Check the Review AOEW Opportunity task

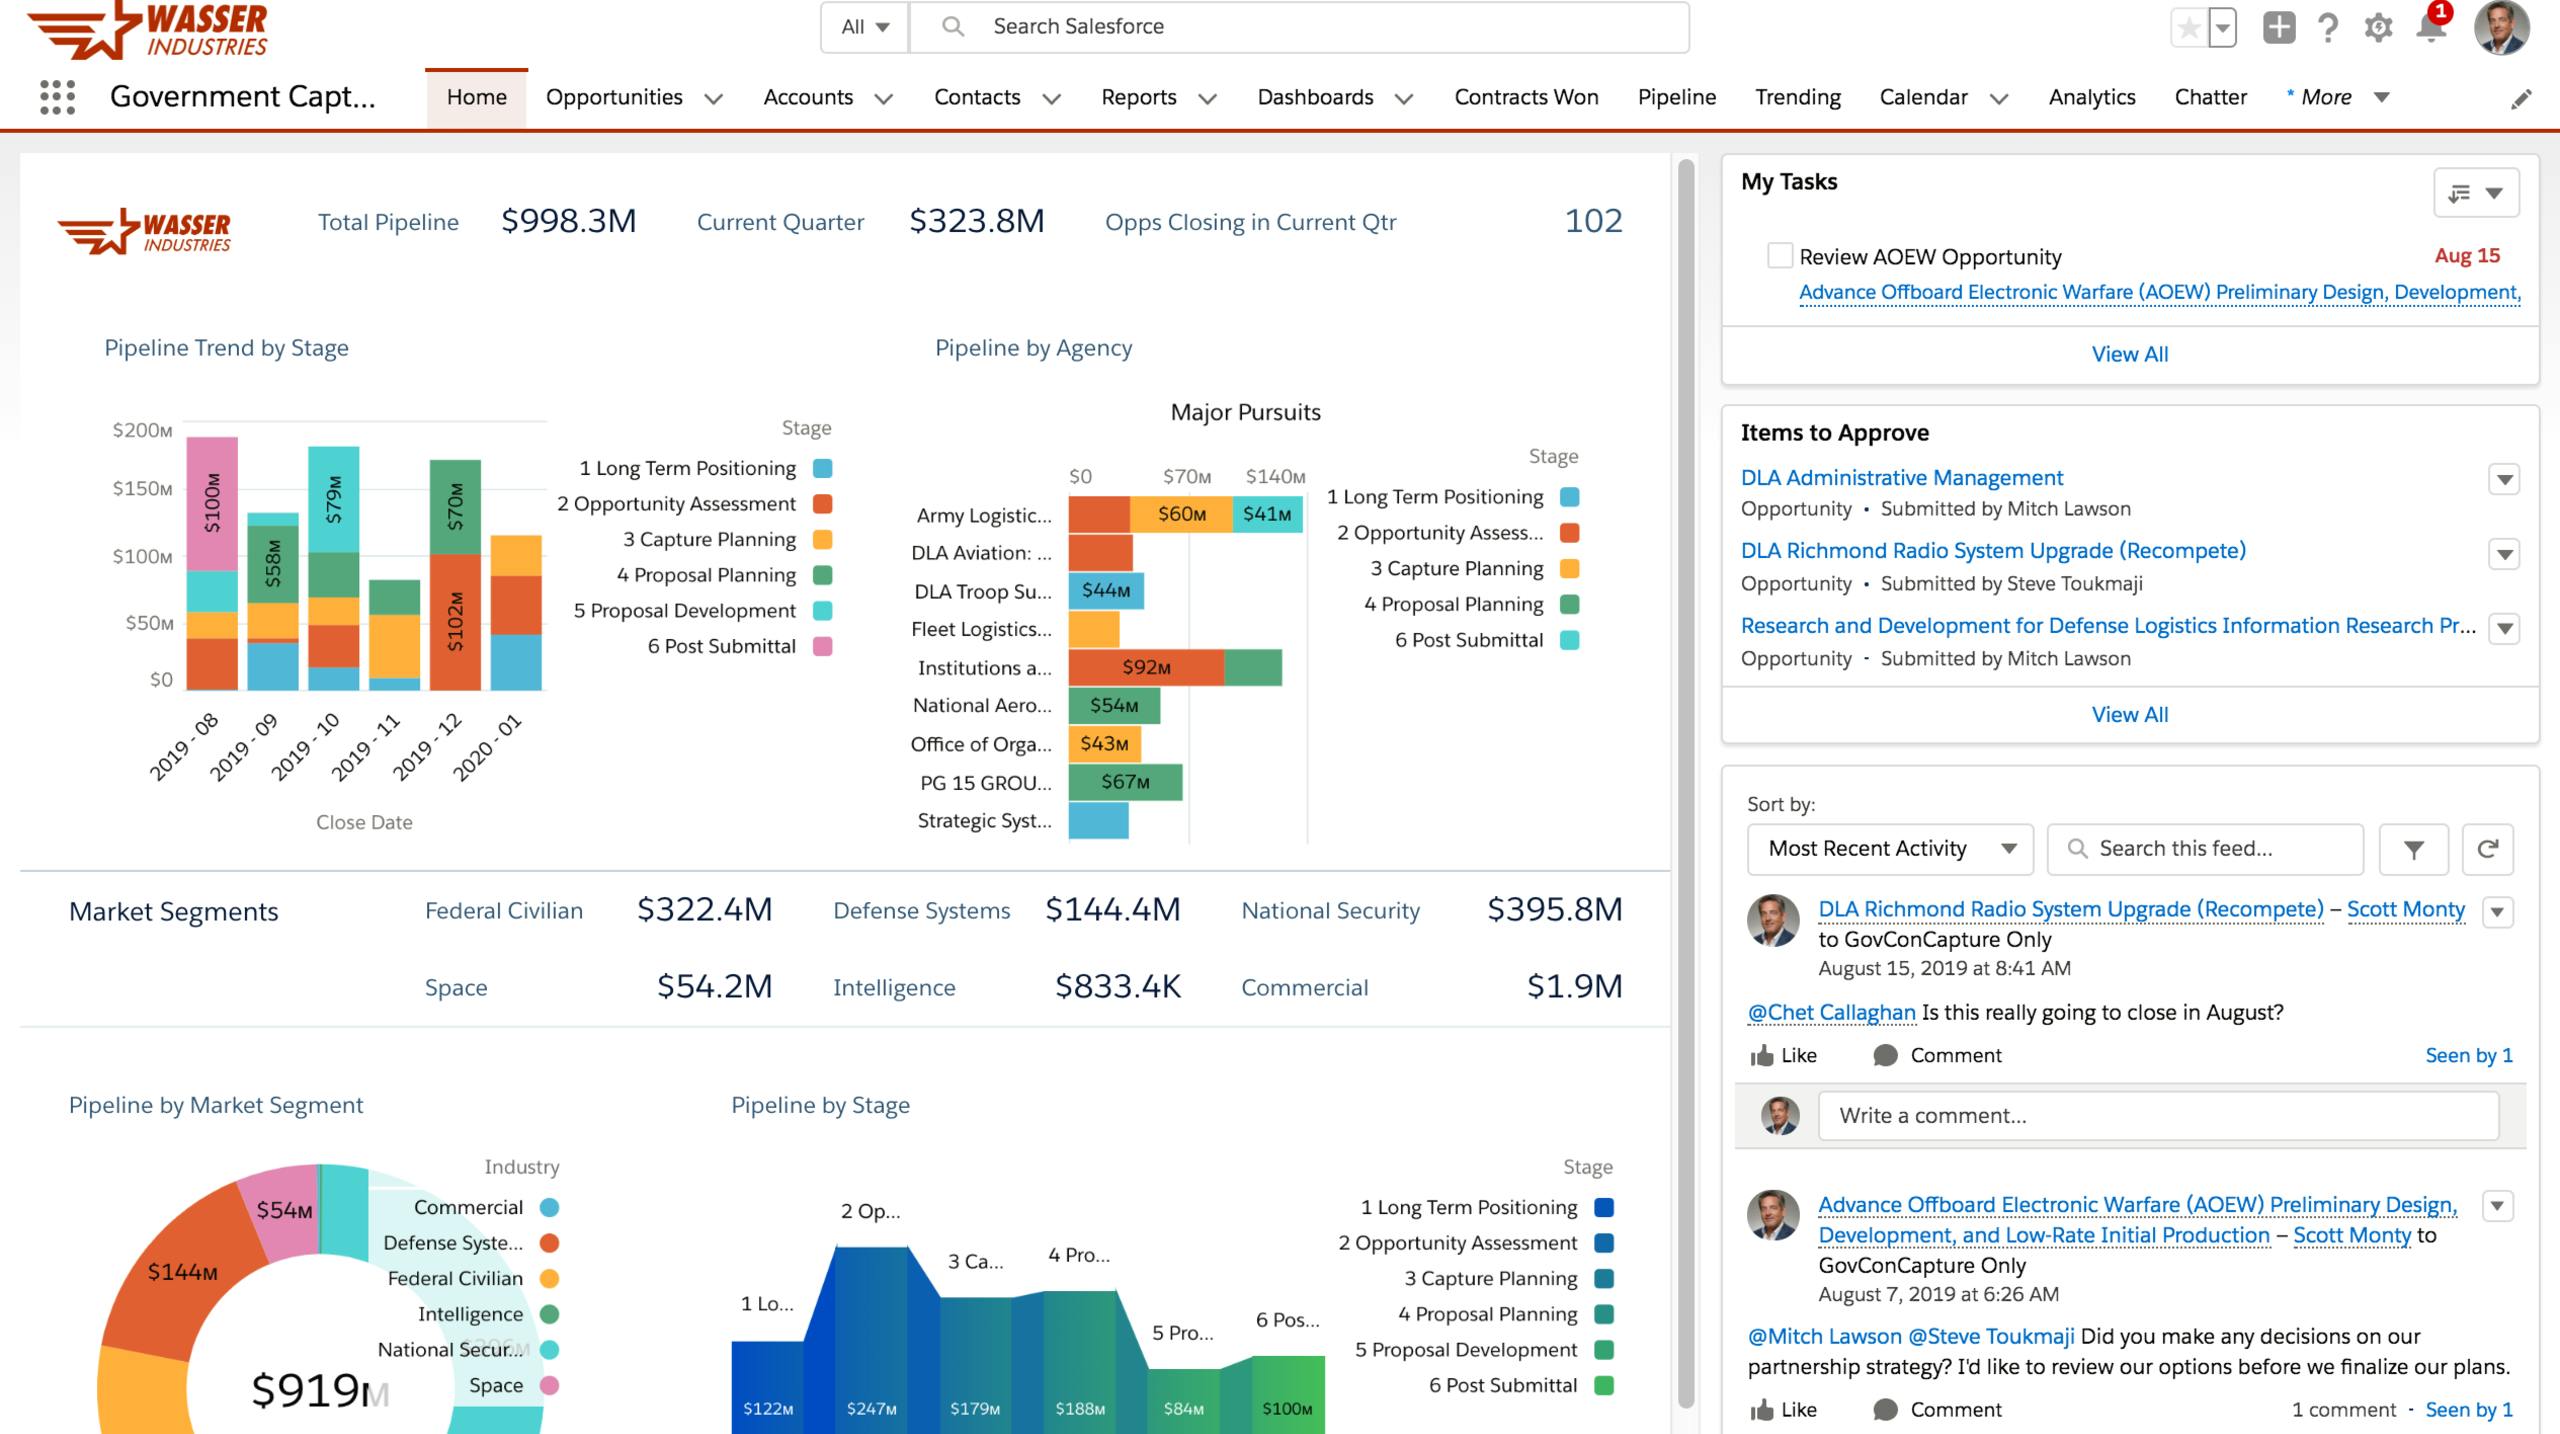tap(1780, 256)
